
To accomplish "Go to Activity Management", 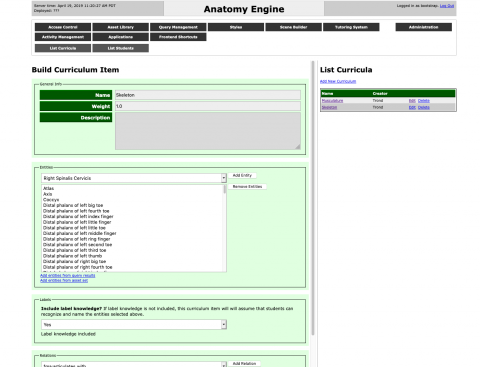I will point(63,37).
